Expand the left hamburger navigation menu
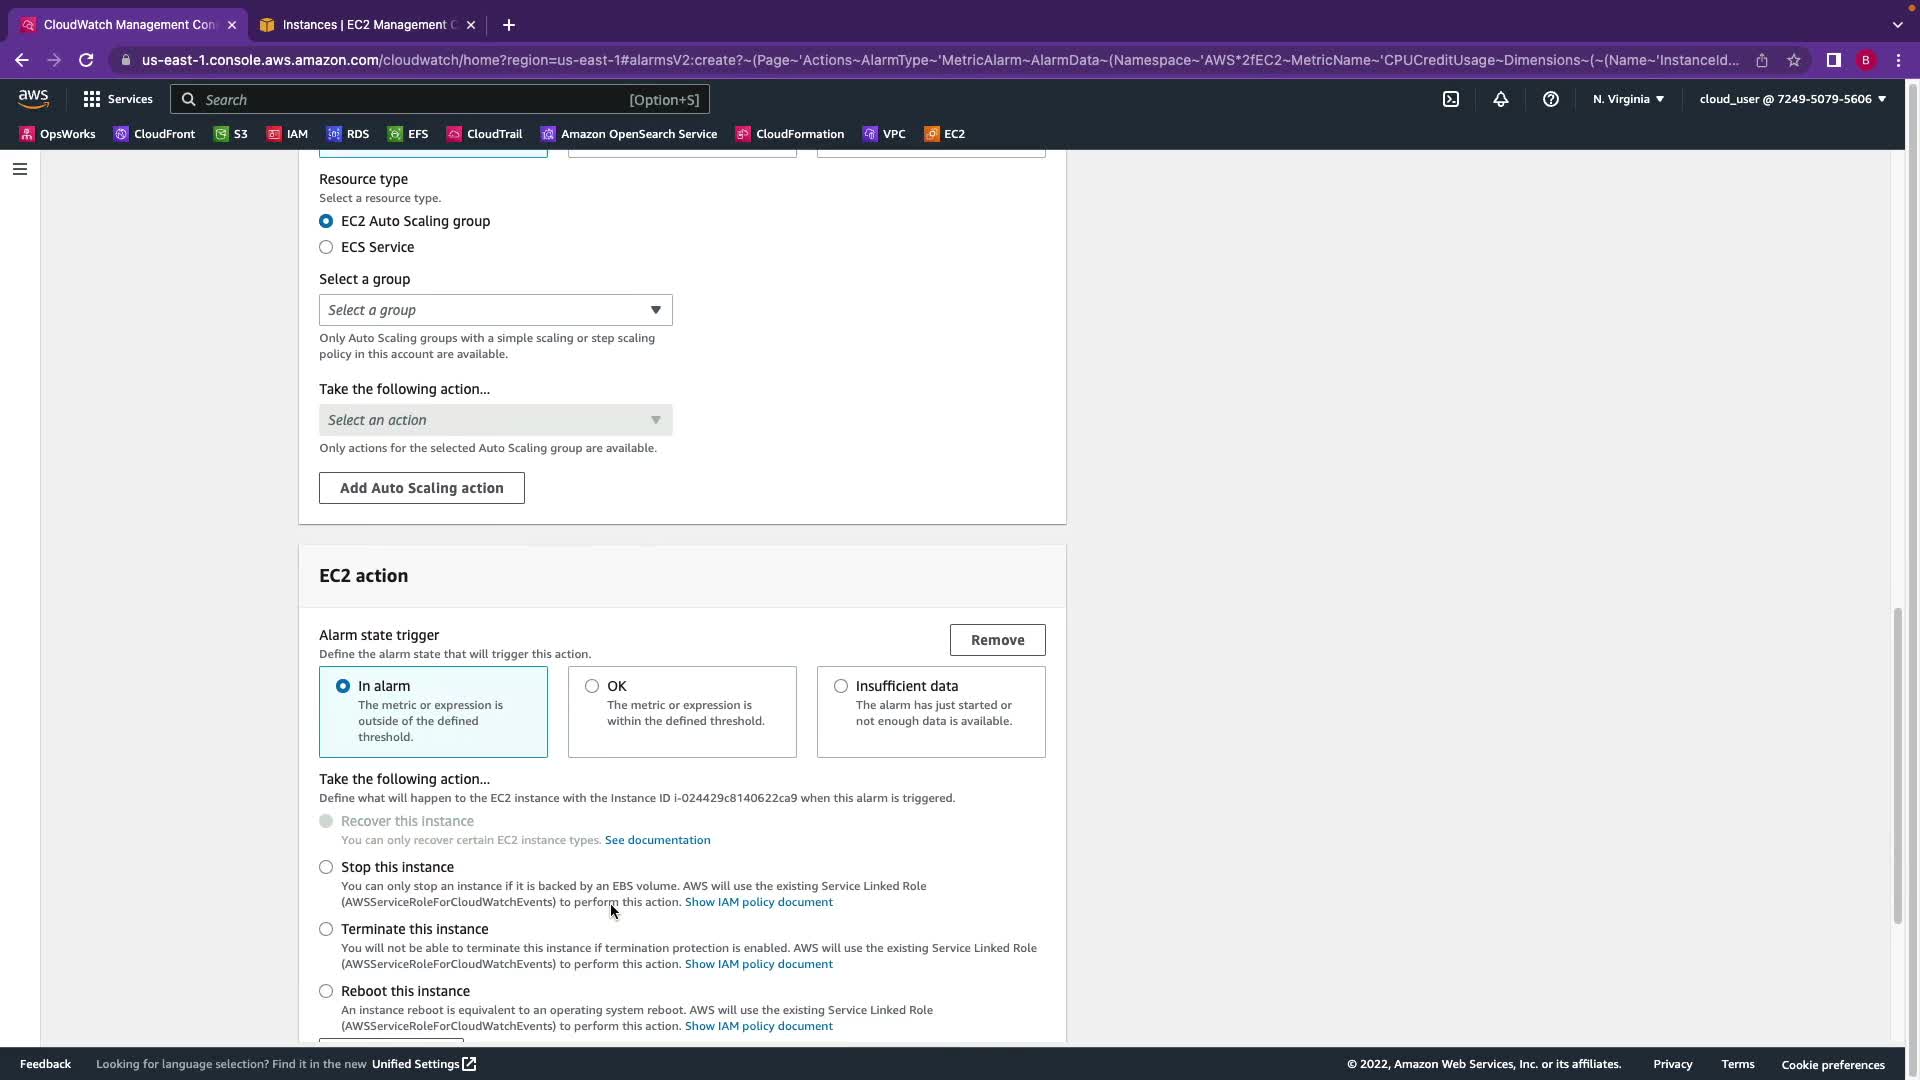The width and height of the screenshot is (1920, 1080). 19,169
